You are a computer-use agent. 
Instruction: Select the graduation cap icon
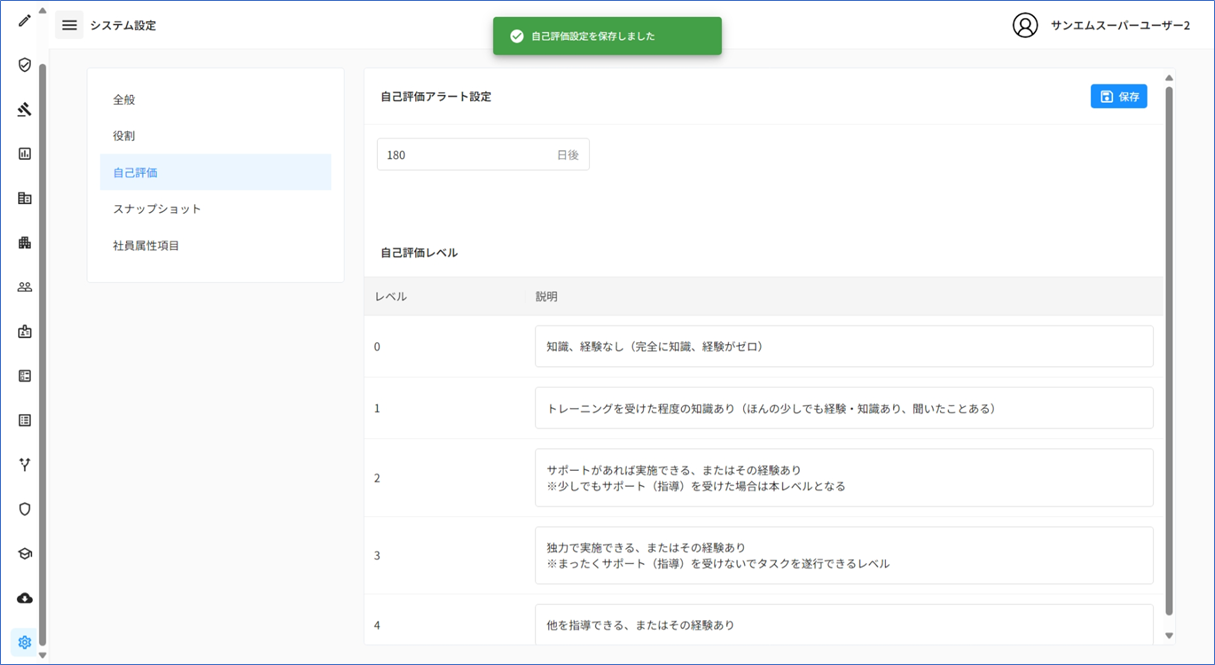tap(25, 553)
